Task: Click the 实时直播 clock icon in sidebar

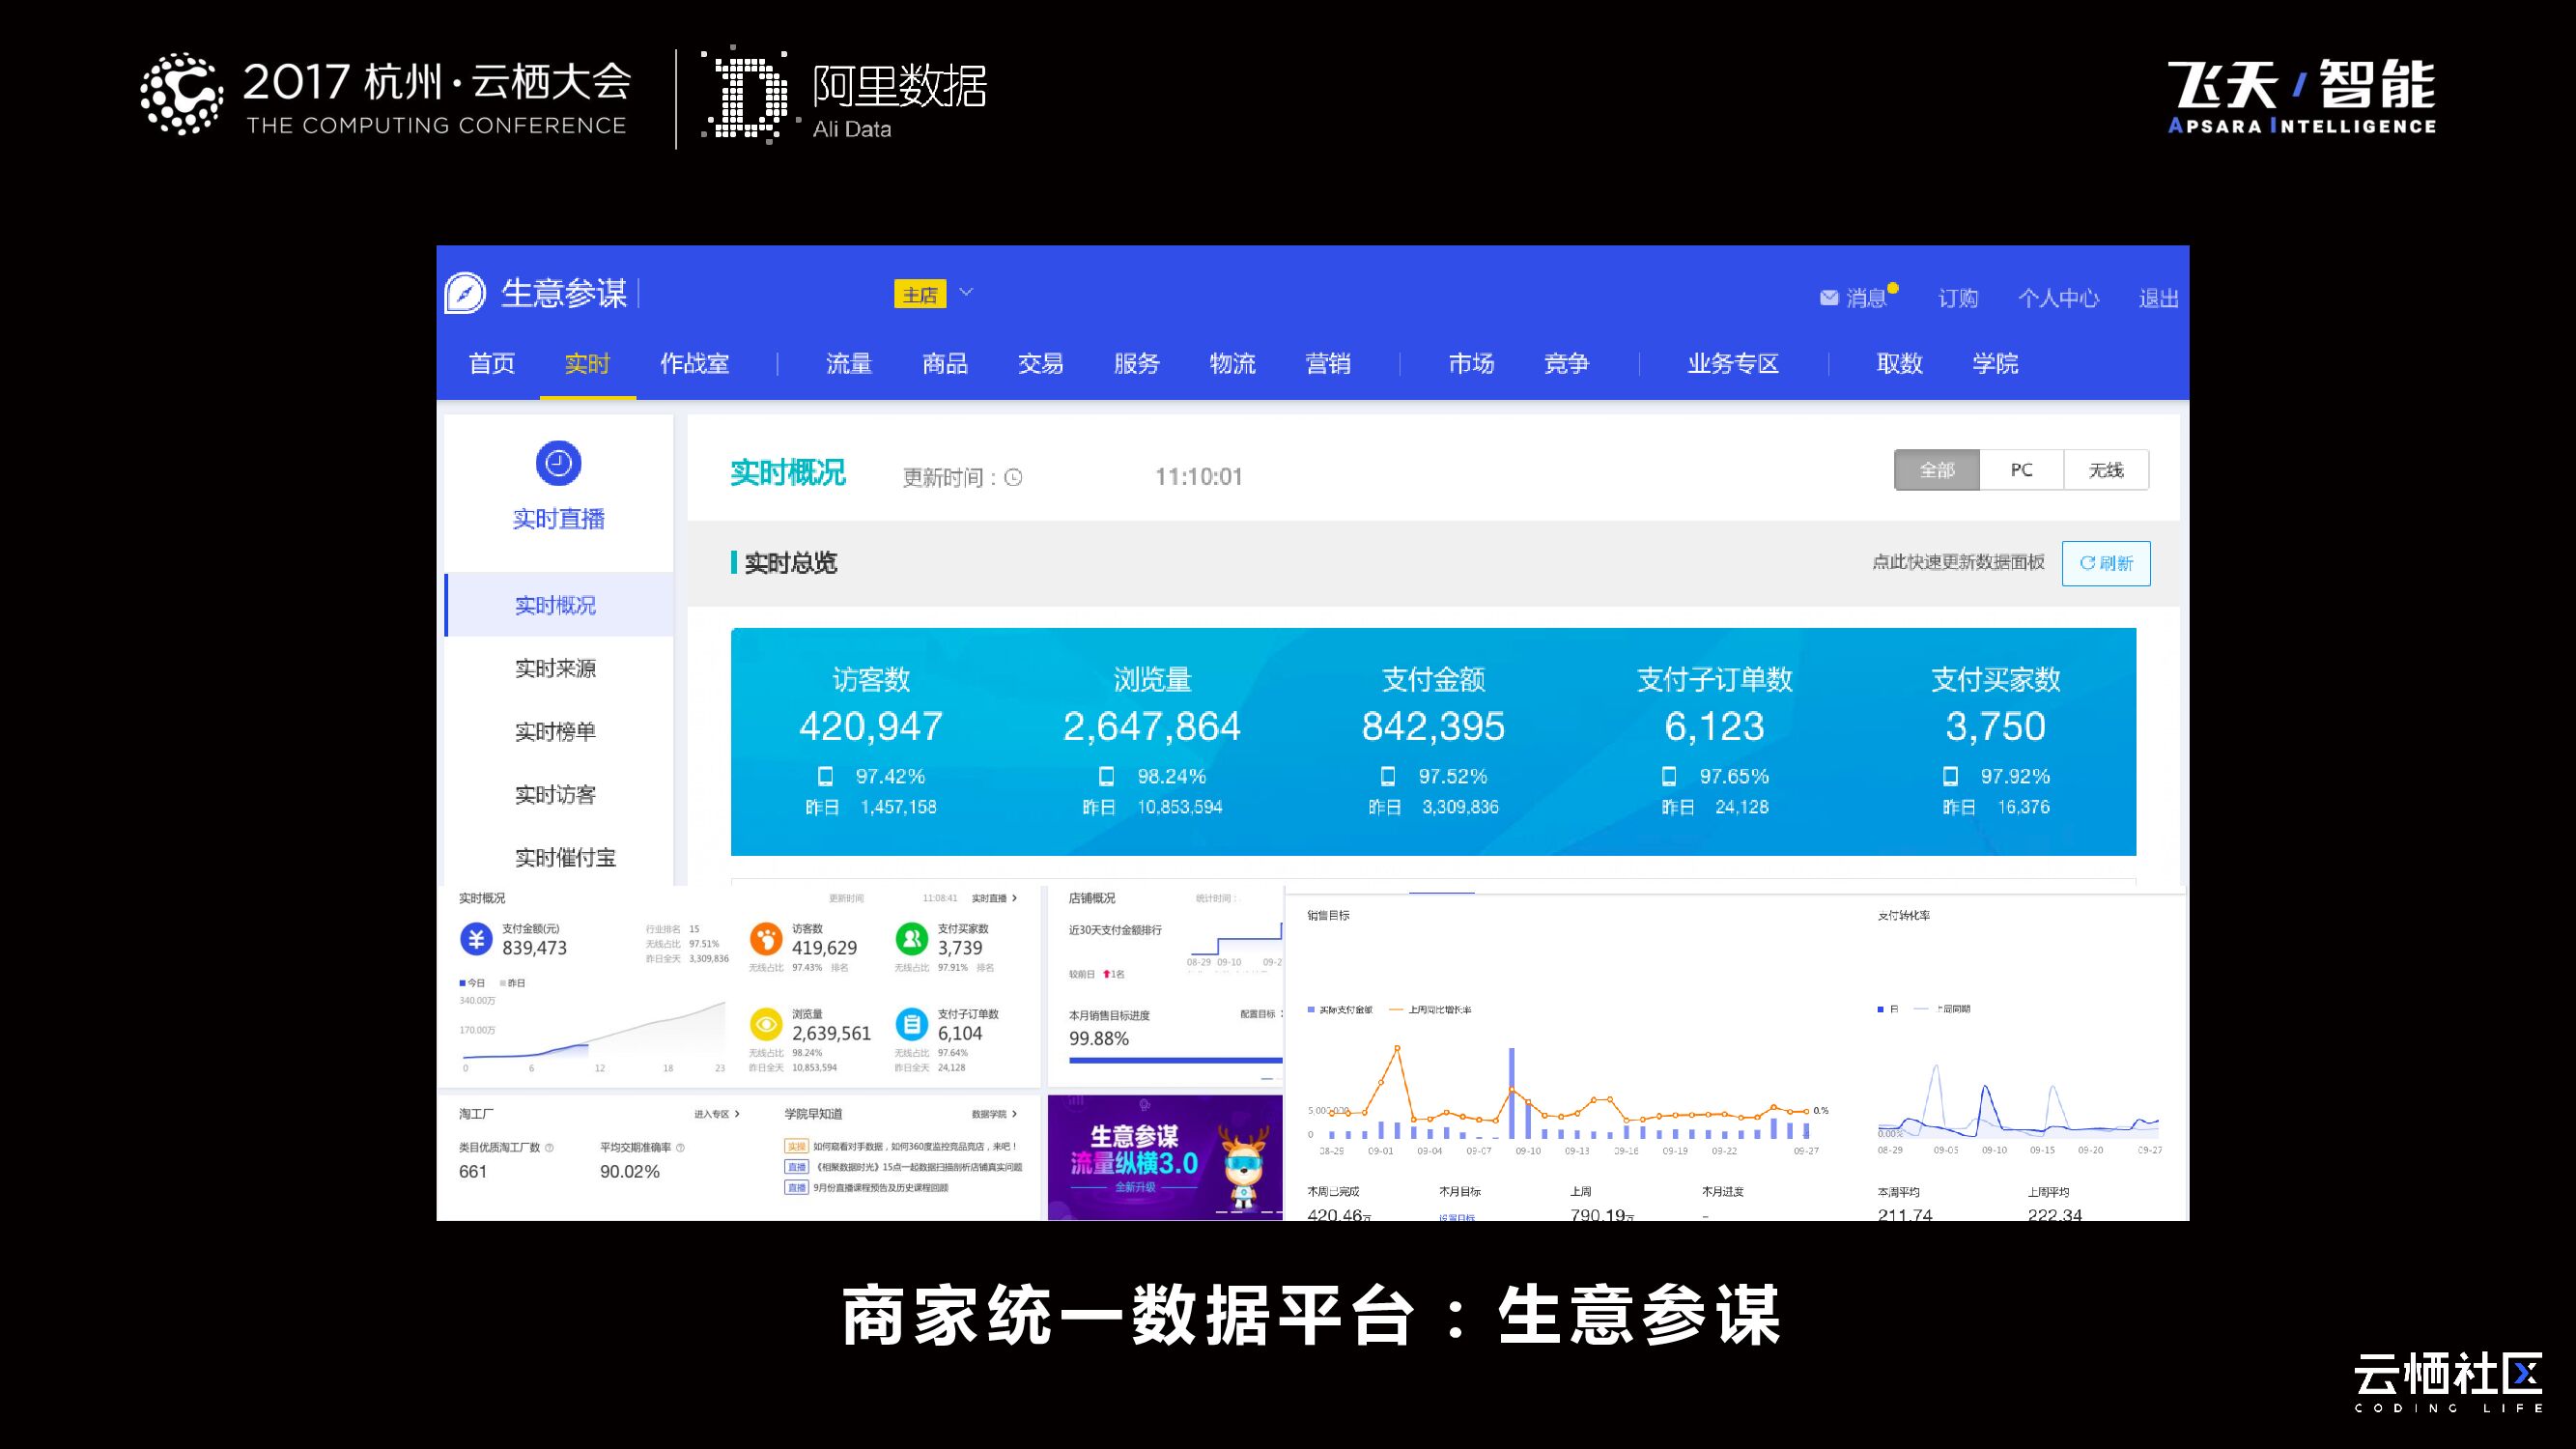Action: (x=558, y=463)
